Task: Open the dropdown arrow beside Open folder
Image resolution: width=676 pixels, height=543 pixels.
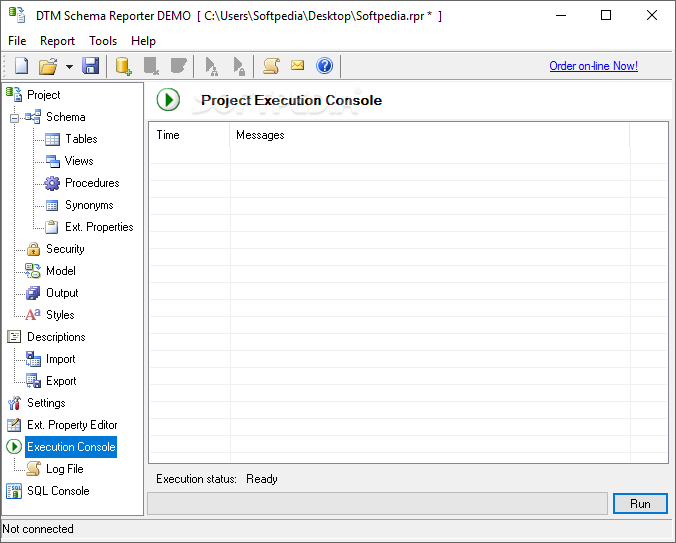Action: (x=69, y=66)
